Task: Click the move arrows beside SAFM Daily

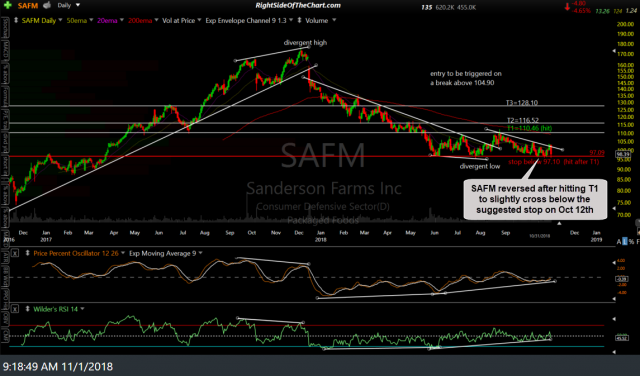Action: 16,20
